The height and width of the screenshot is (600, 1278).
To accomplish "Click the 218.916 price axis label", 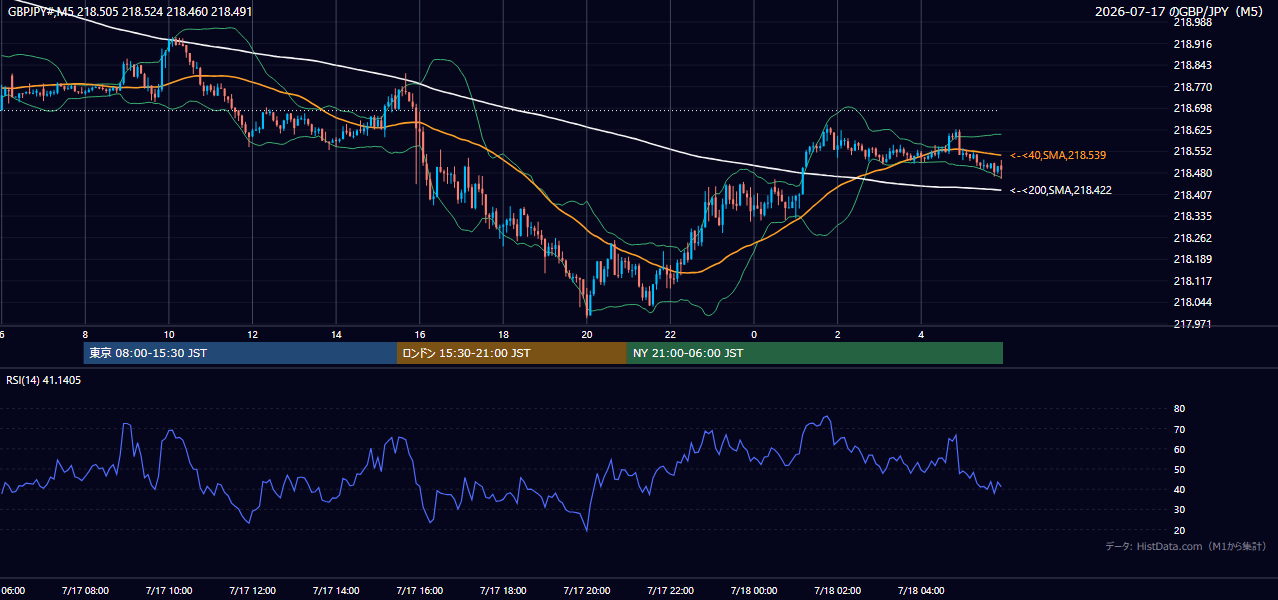I will 1192,44.
